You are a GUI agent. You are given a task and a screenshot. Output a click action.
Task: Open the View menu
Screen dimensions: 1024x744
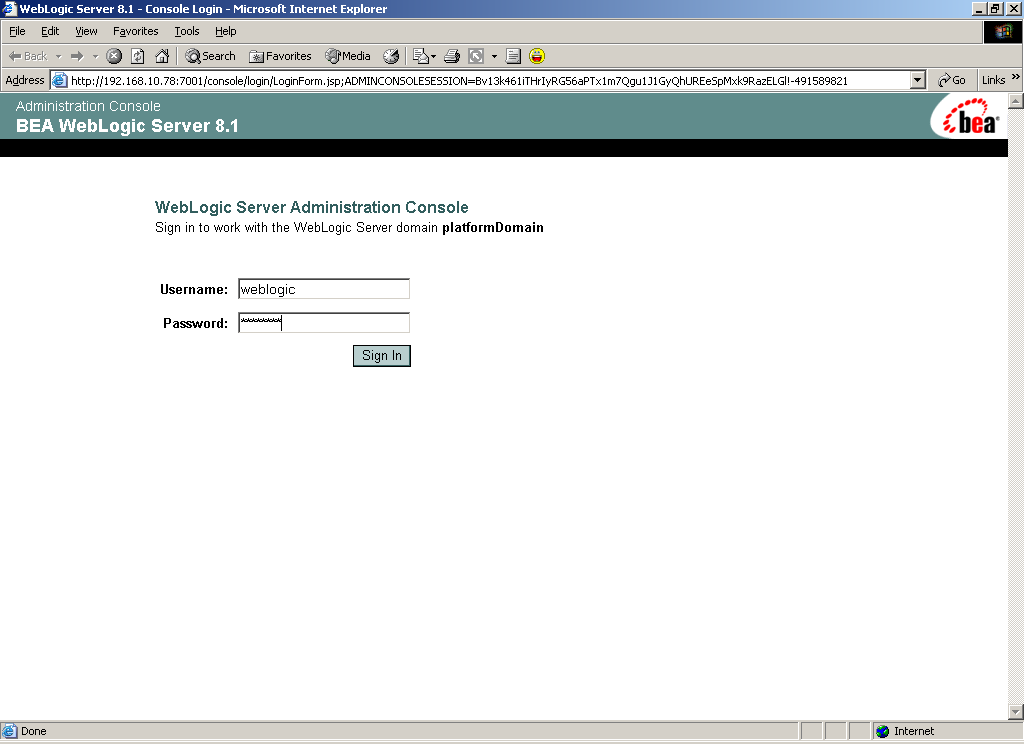[86, 31]
